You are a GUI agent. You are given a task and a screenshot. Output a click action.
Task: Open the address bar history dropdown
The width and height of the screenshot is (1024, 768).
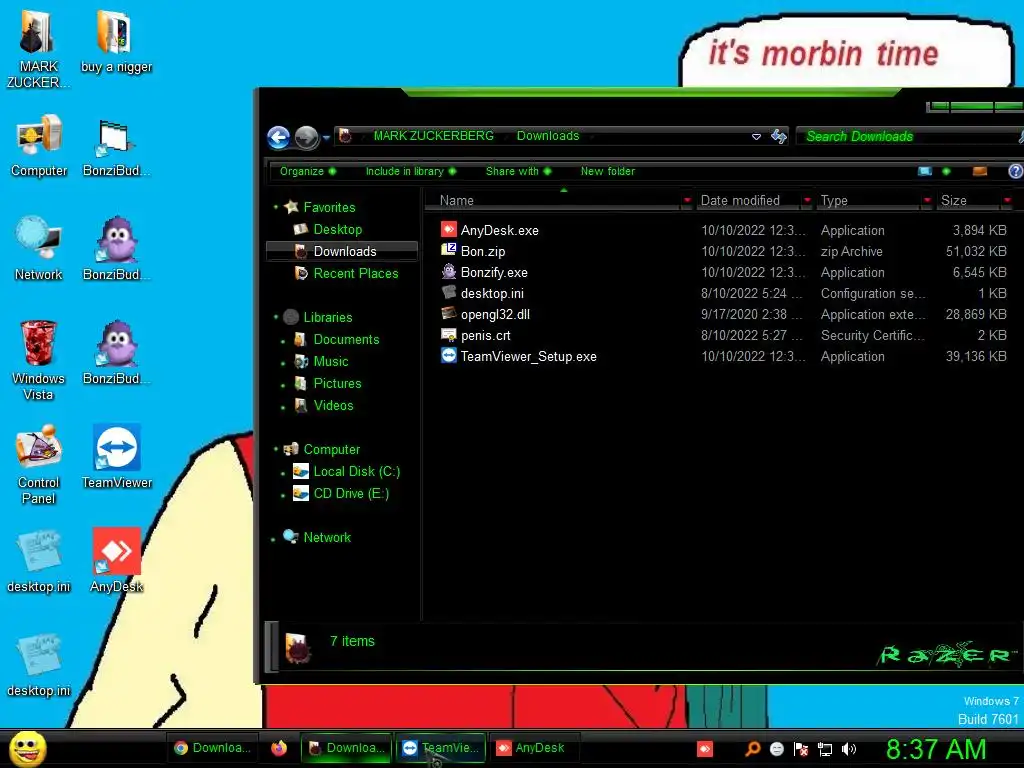(x=756, y=136)
